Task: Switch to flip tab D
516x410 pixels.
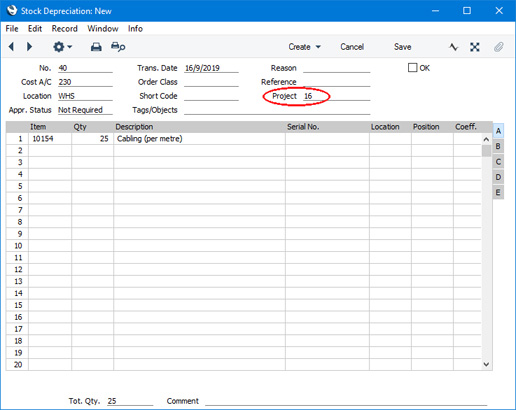Action: point(498,177)
